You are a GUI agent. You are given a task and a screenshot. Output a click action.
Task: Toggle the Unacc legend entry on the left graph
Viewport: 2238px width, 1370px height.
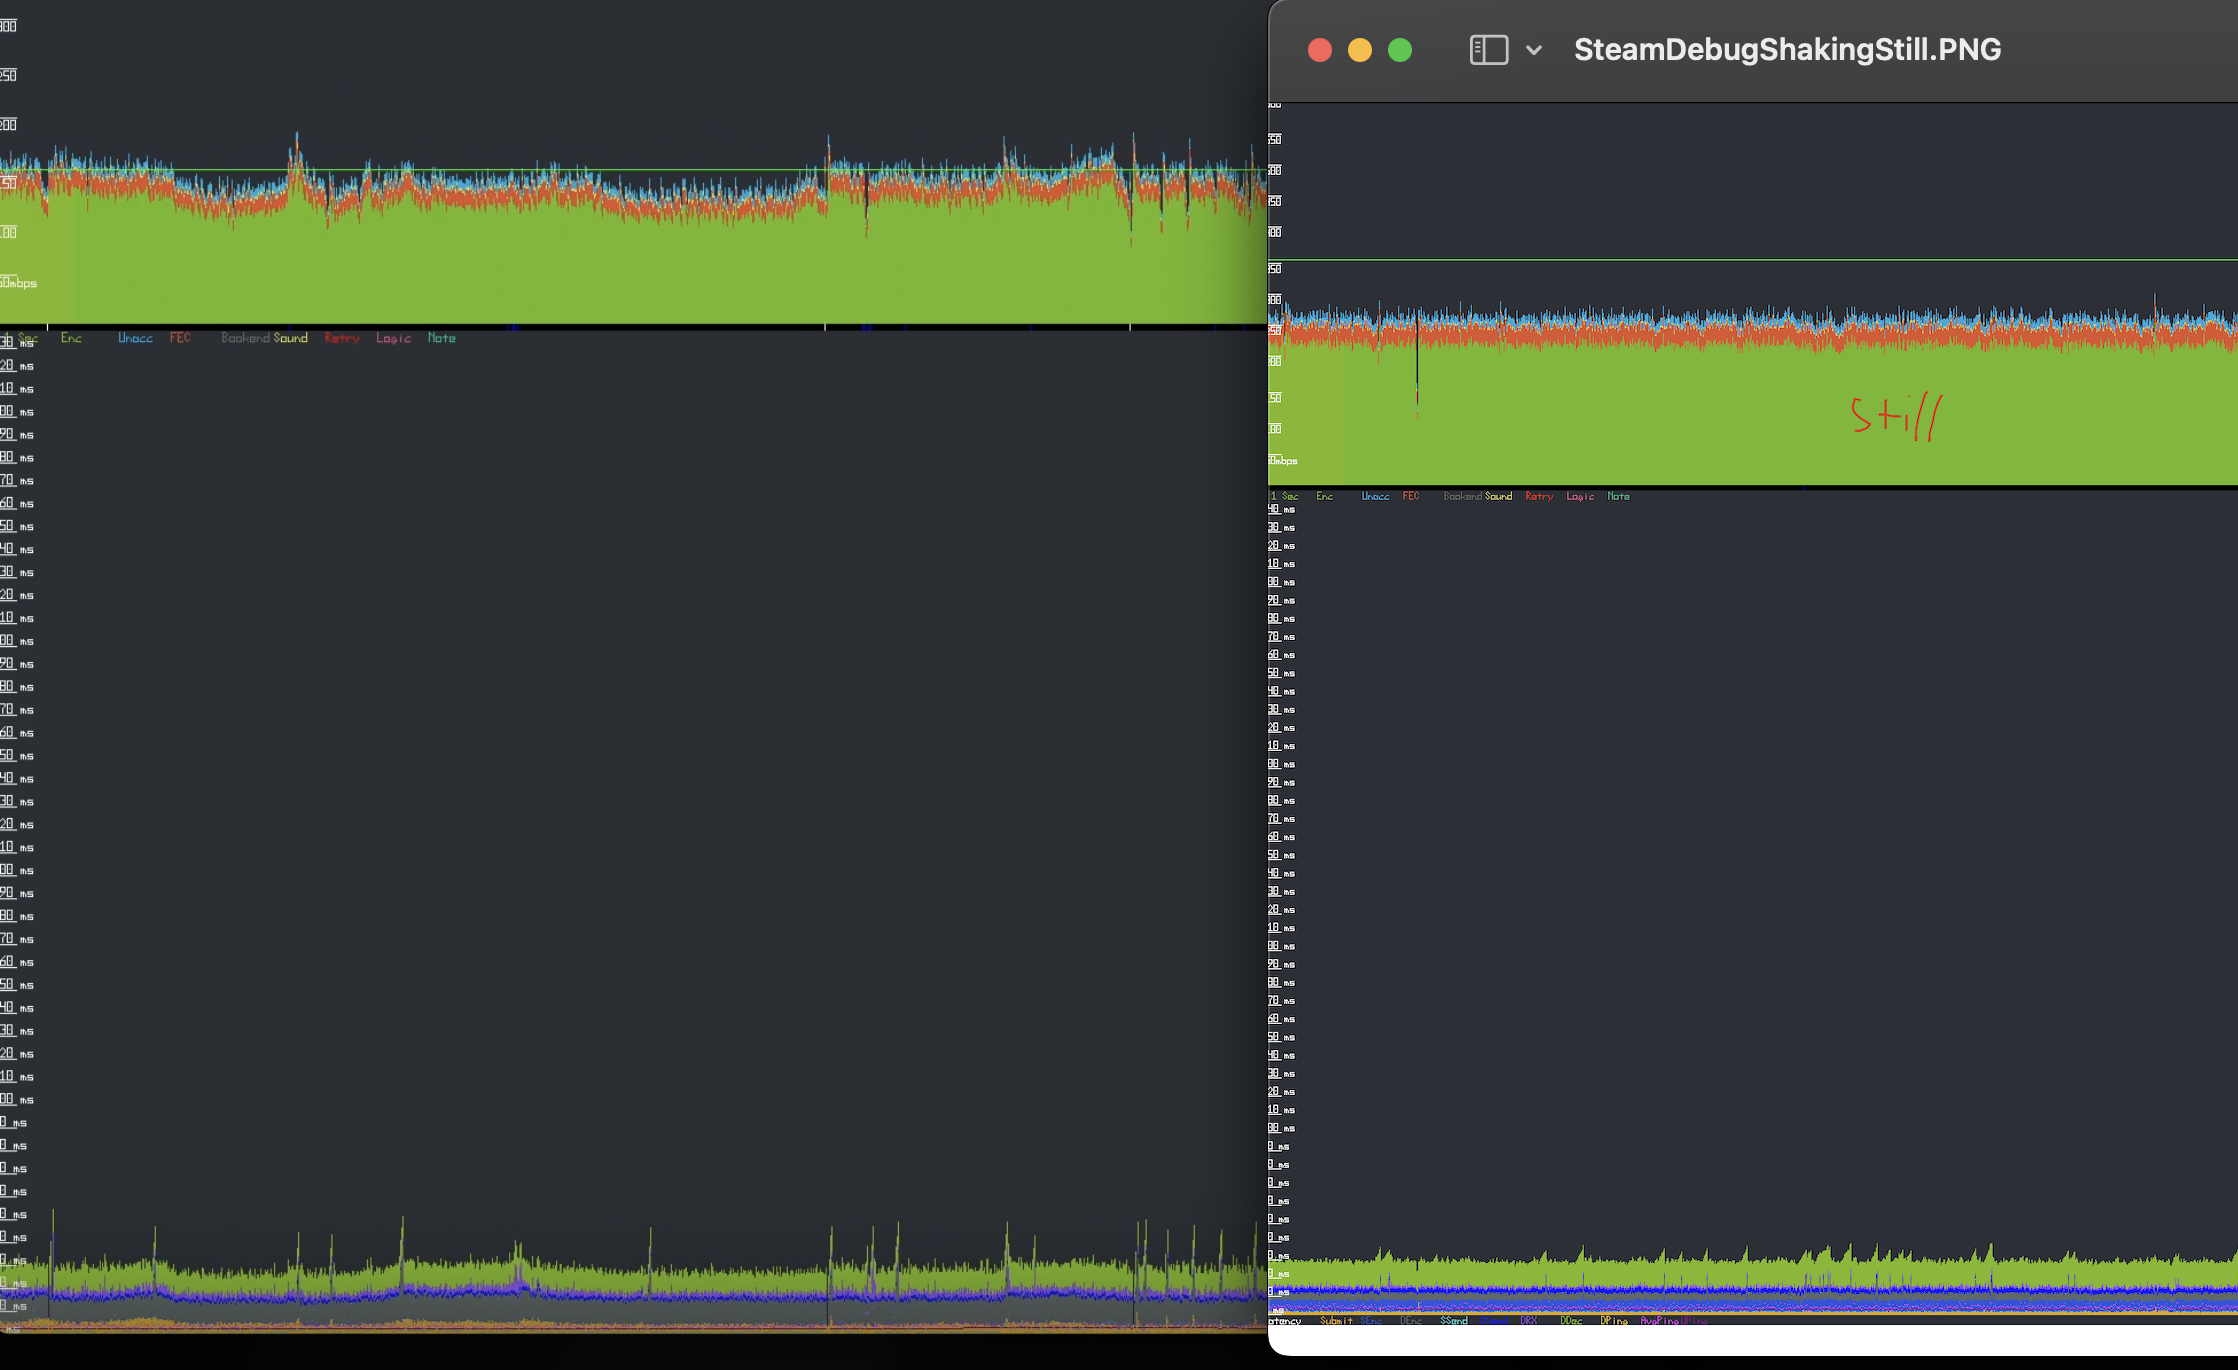pyautogui.click(x=135, y=338)
